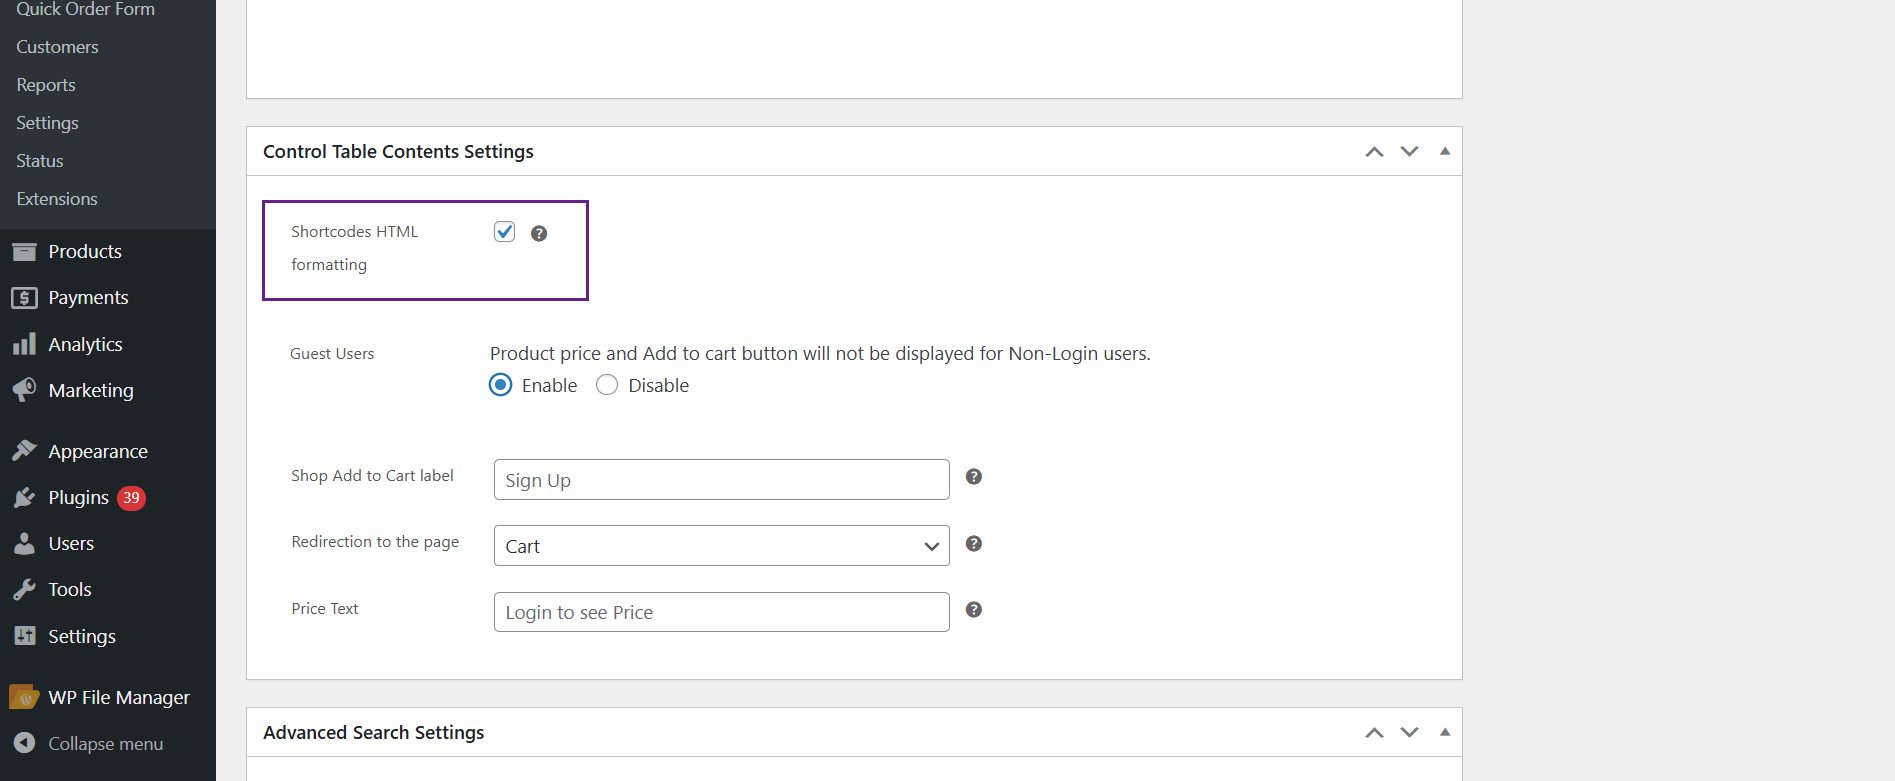This screenshot has width=1895, height=781.
Task: Click the Payments dollar icon
Action: click(x=25, y=298)
